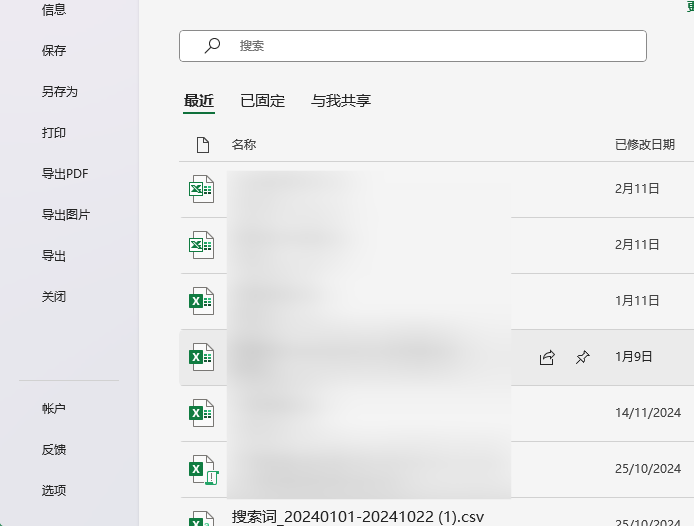Choose 保存 in the sidebar
Image resolution: width=694 pixels, height=526 pixels.
[54, 50]
